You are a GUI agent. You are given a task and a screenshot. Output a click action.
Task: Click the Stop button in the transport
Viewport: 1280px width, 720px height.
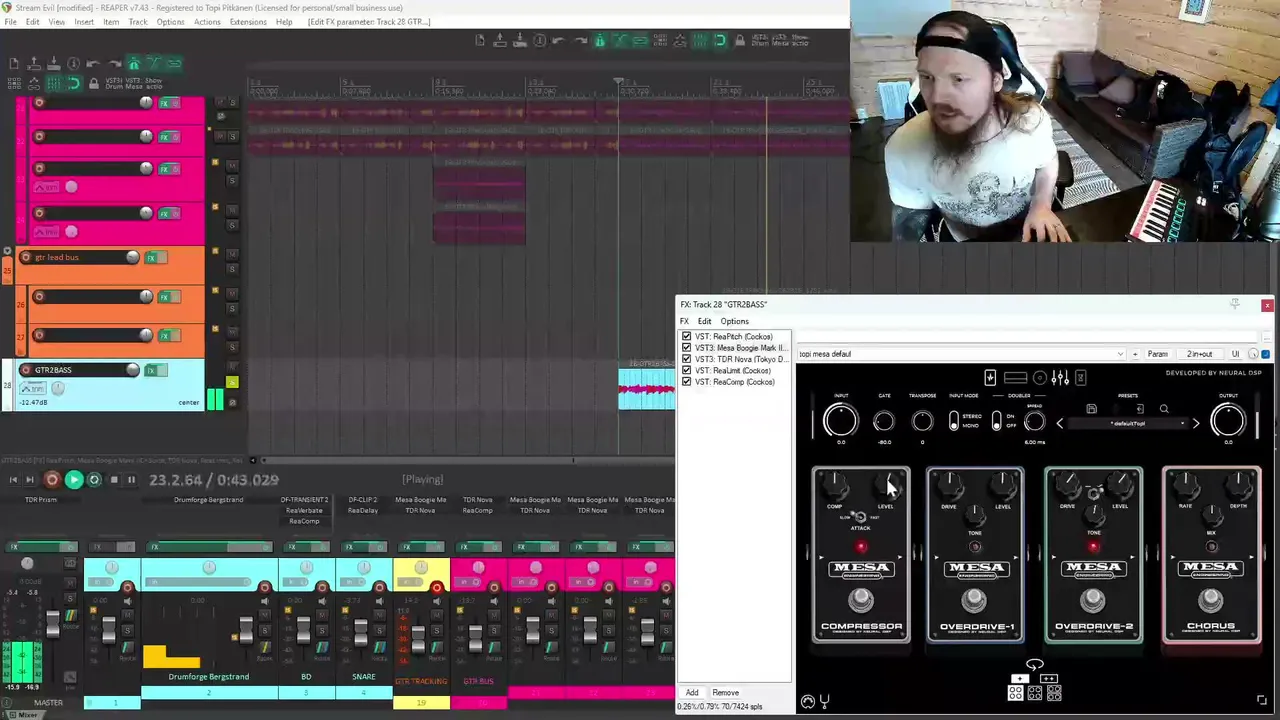tap(113, 480)
